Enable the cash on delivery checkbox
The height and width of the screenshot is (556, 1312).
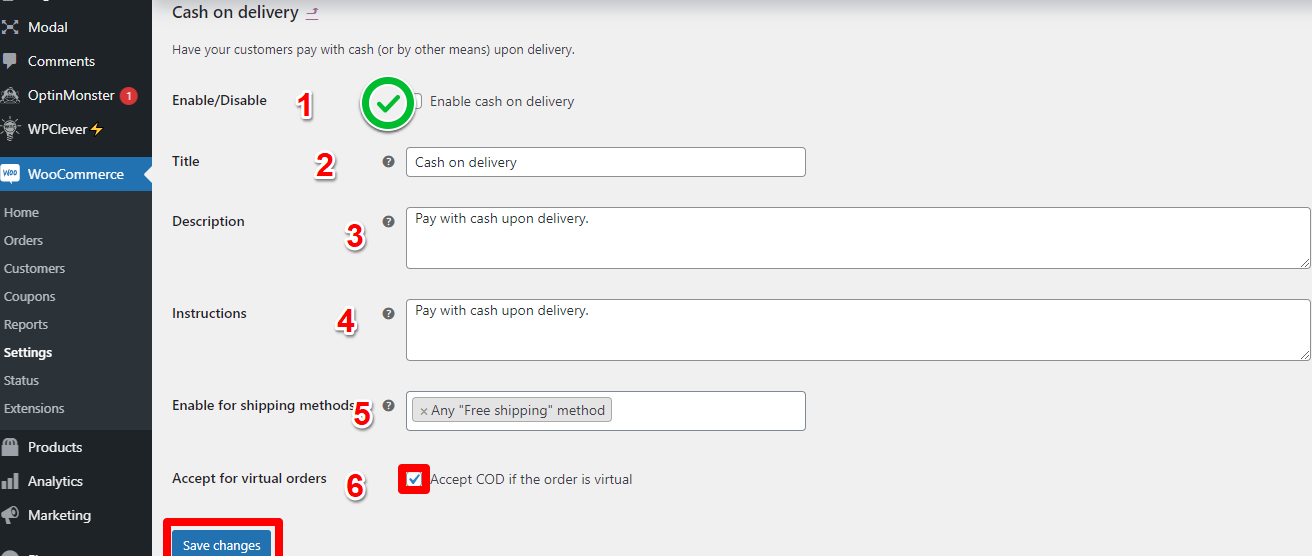click(418, 101)
